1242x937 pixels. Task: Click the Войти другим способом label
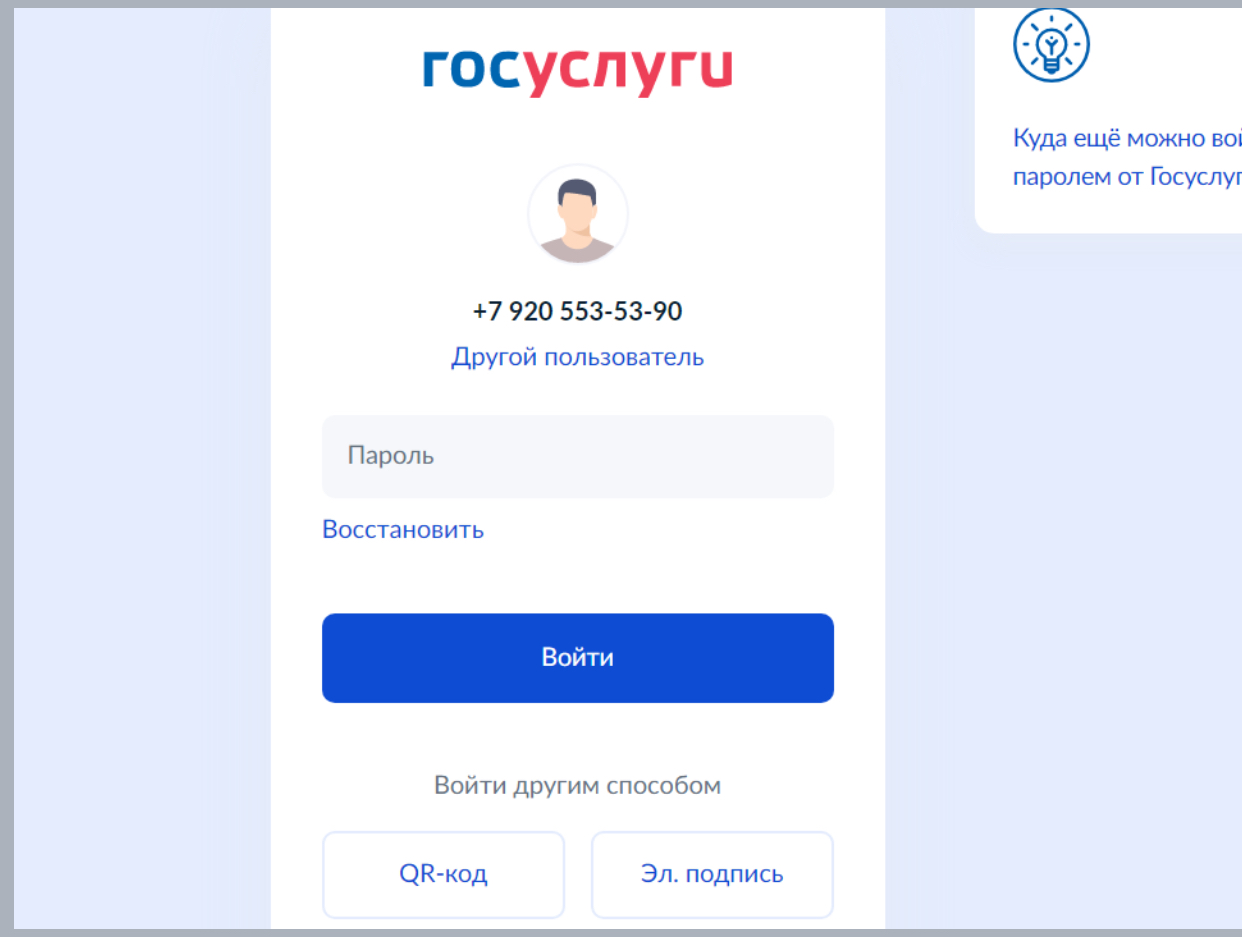578,785
